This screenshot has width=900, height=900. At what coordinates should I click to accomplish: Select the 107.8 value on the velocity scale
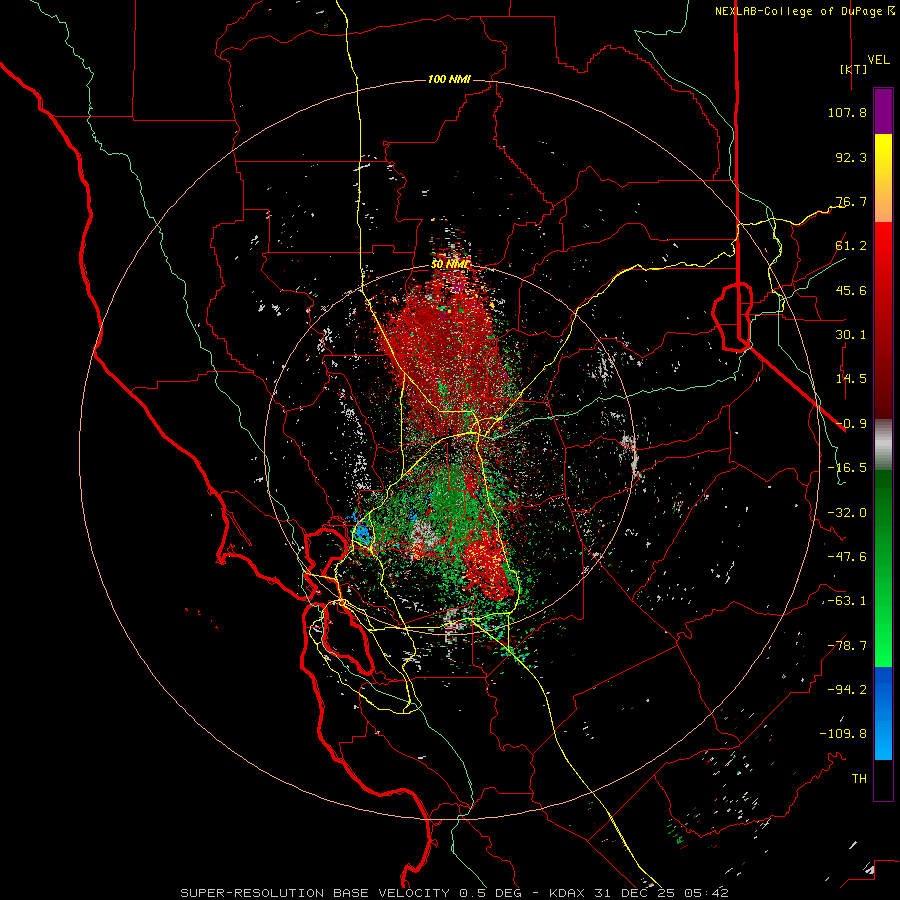[847, 112]
